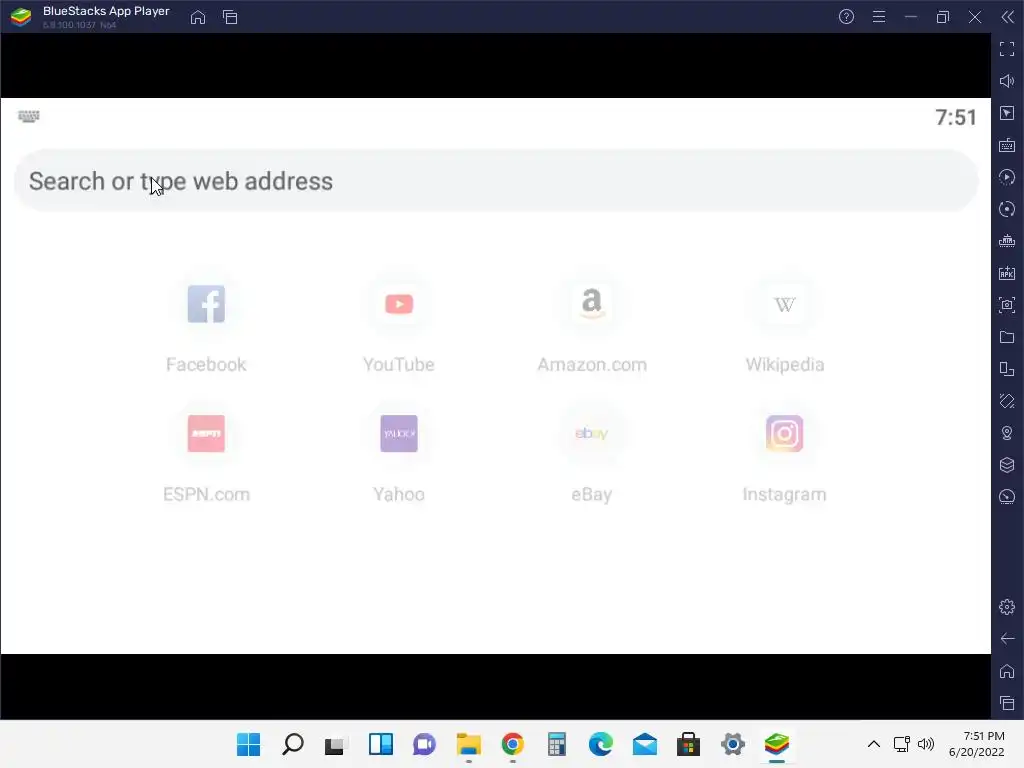The width and height of the screenshot is (1024, 768).
Task: Click the cursor lock icon in the sidebar
Action: (x=1007, y=113)
